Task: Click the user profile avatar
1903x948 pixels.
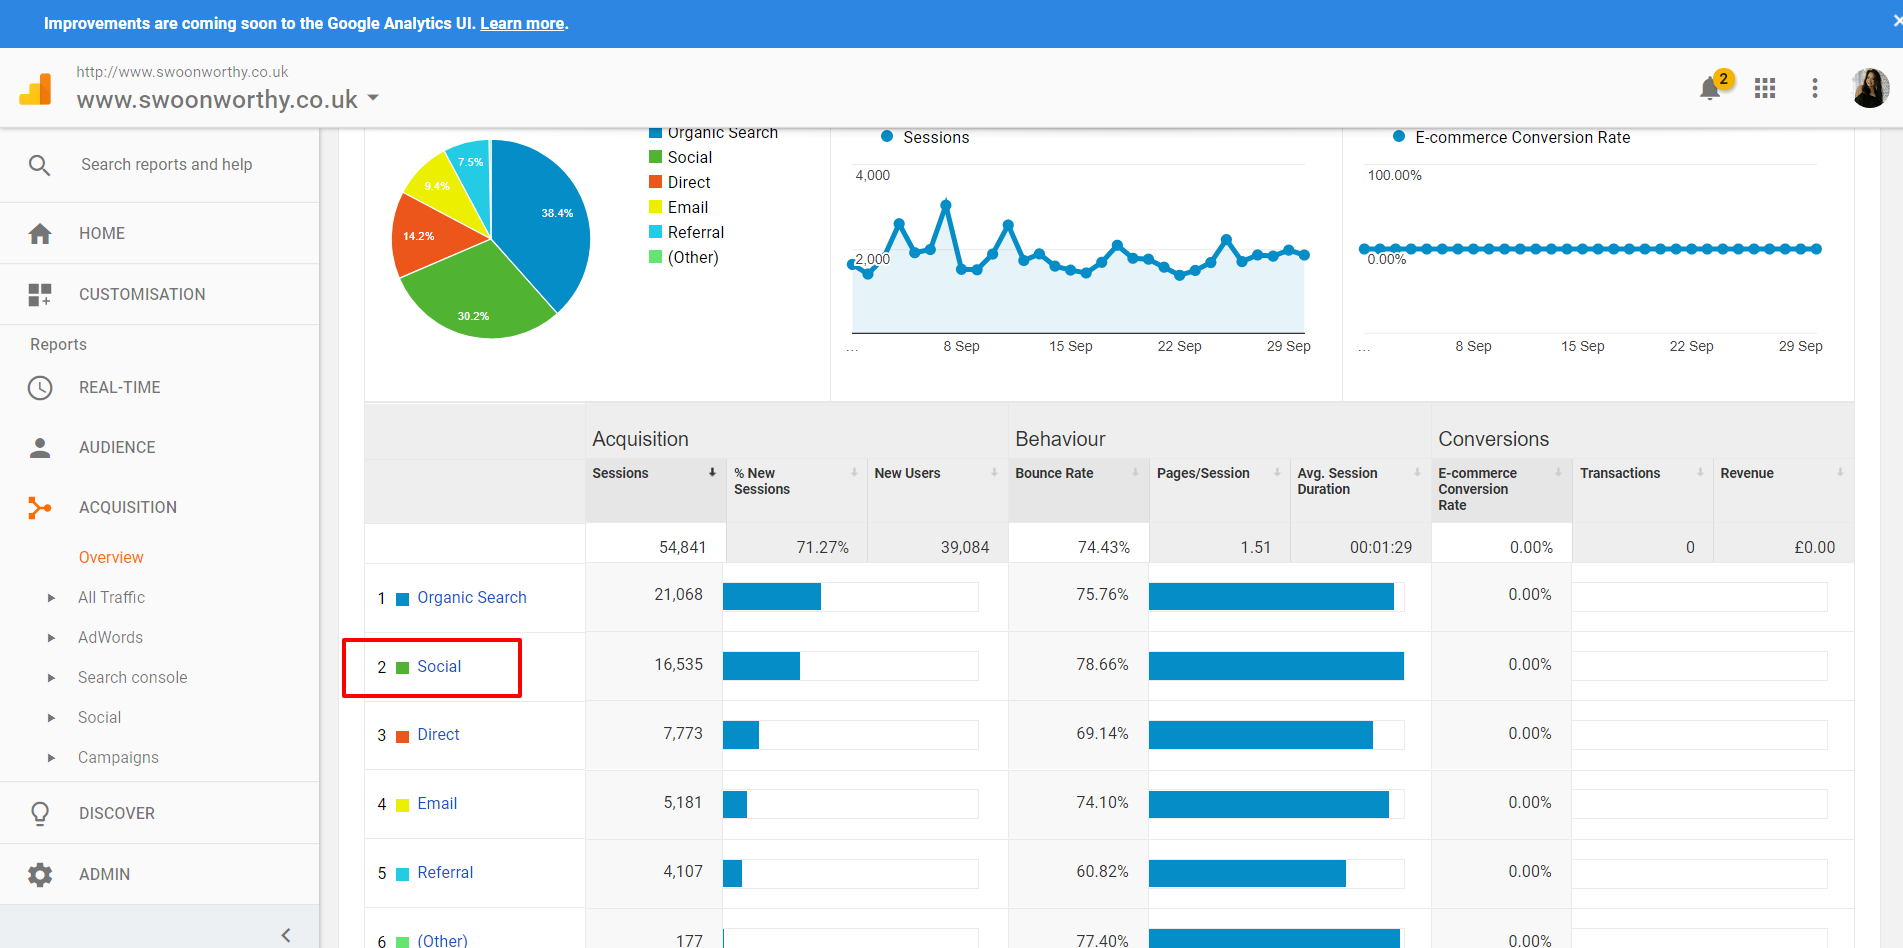Action: click(x=1869, y=88)
